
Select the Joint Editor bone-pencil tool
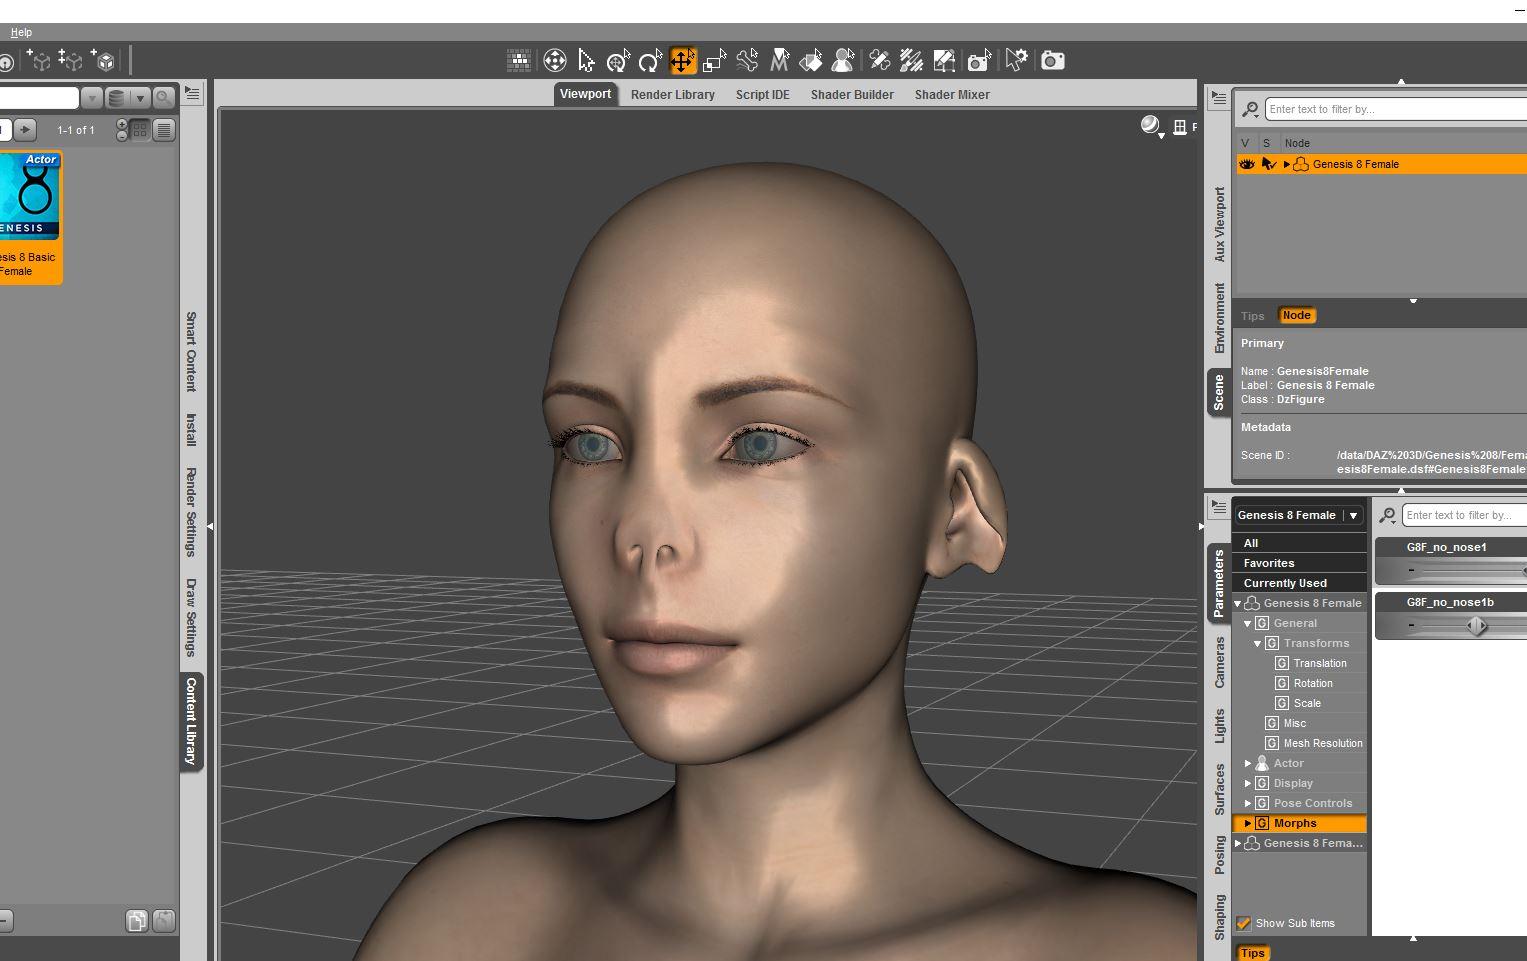pos(879,61)
